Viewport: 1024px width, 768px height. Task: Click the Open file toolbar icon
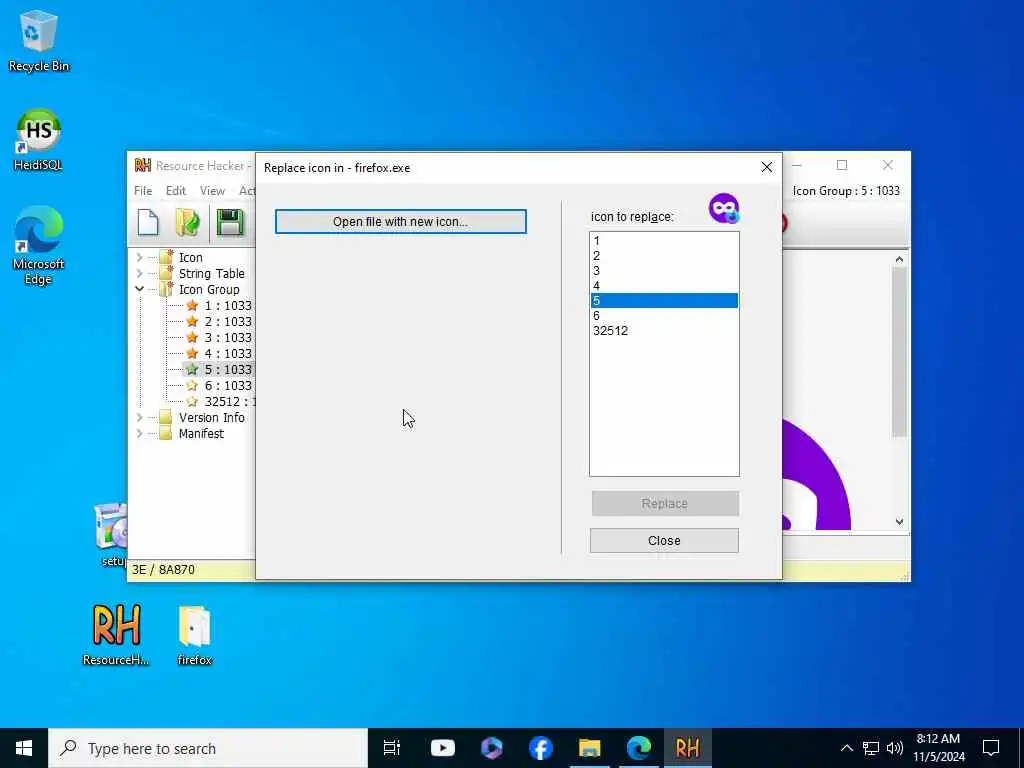(188, 223)
